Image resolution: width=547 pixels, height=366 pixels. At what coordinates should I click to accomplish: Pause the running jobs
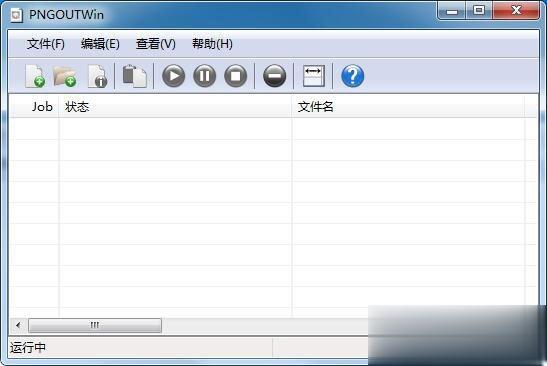tap(204, 76)
